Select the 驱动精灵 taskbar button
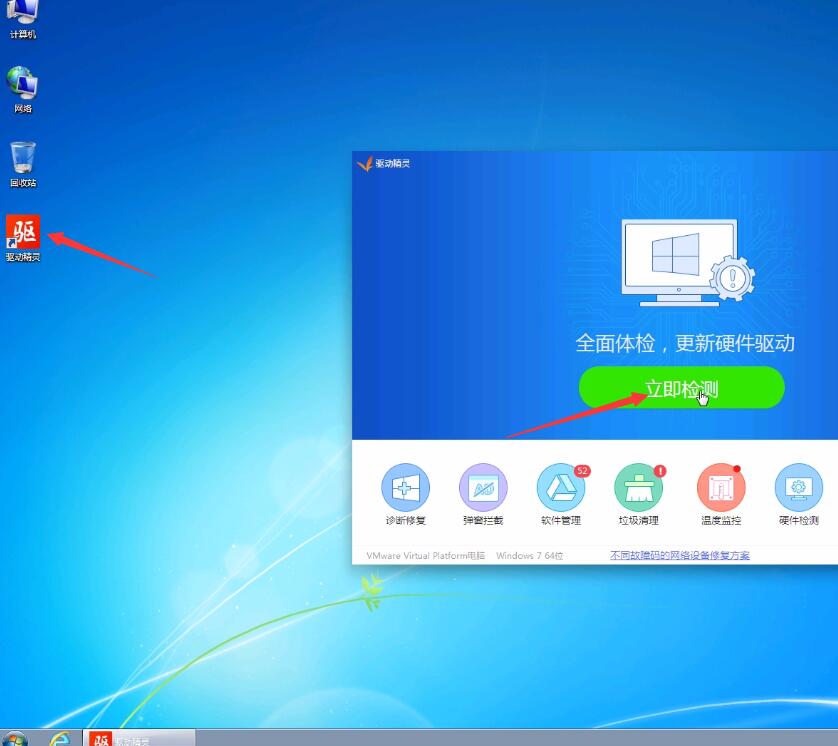The width and height of the screenshot is (838, 746). point(139,738)
